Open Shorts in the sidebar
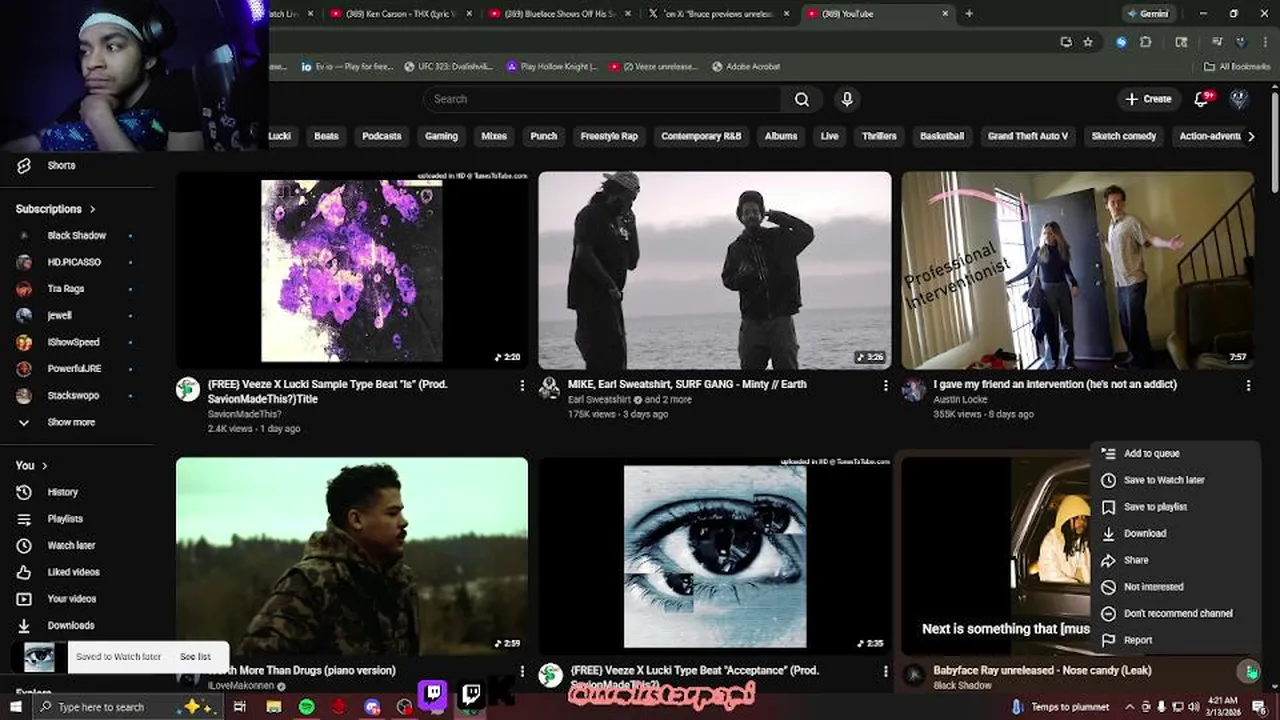1280x720 pixels. [x=60, y=166]
